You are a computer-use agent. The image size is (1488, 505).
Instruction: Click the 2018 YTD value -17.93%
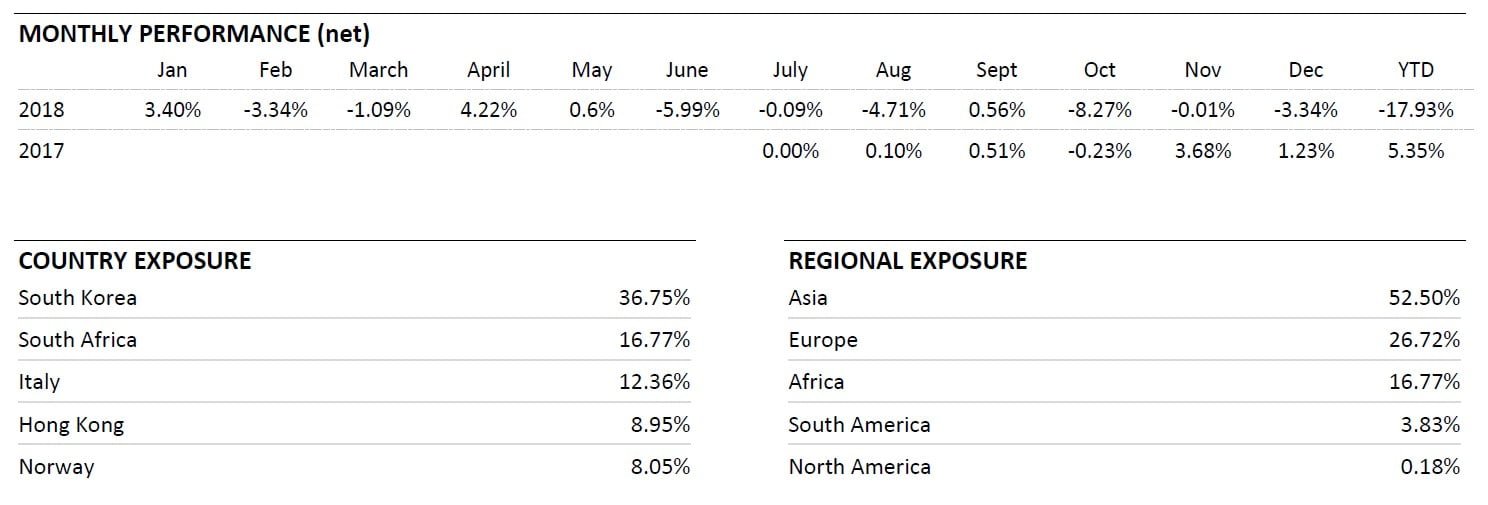pyautogui.click(x=1415, y=110)
